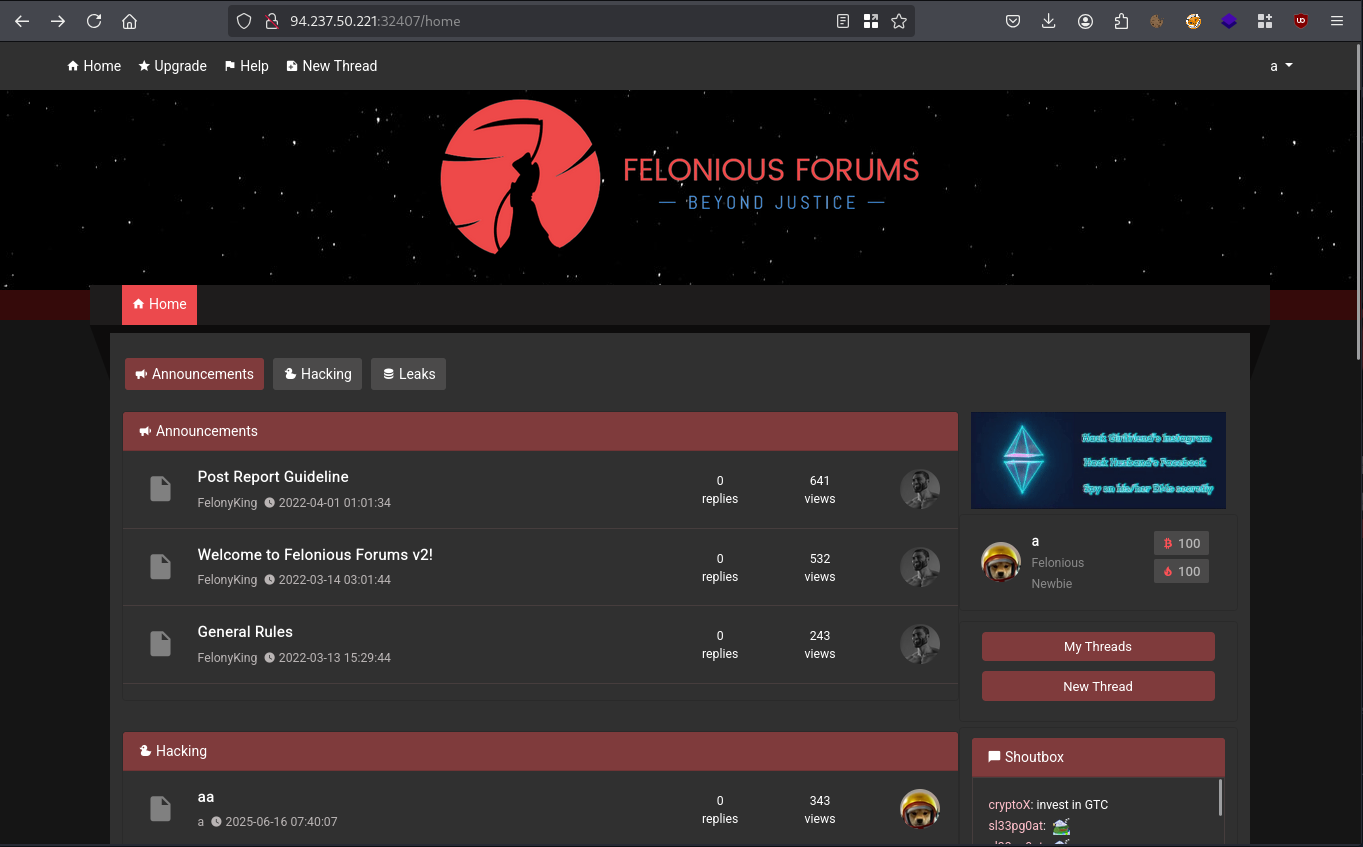The height and width of the screenshot is (847, 1363).
Task: Click the Firefox account profile icon
Action: pyautogui.click(x=1085, y=21)
